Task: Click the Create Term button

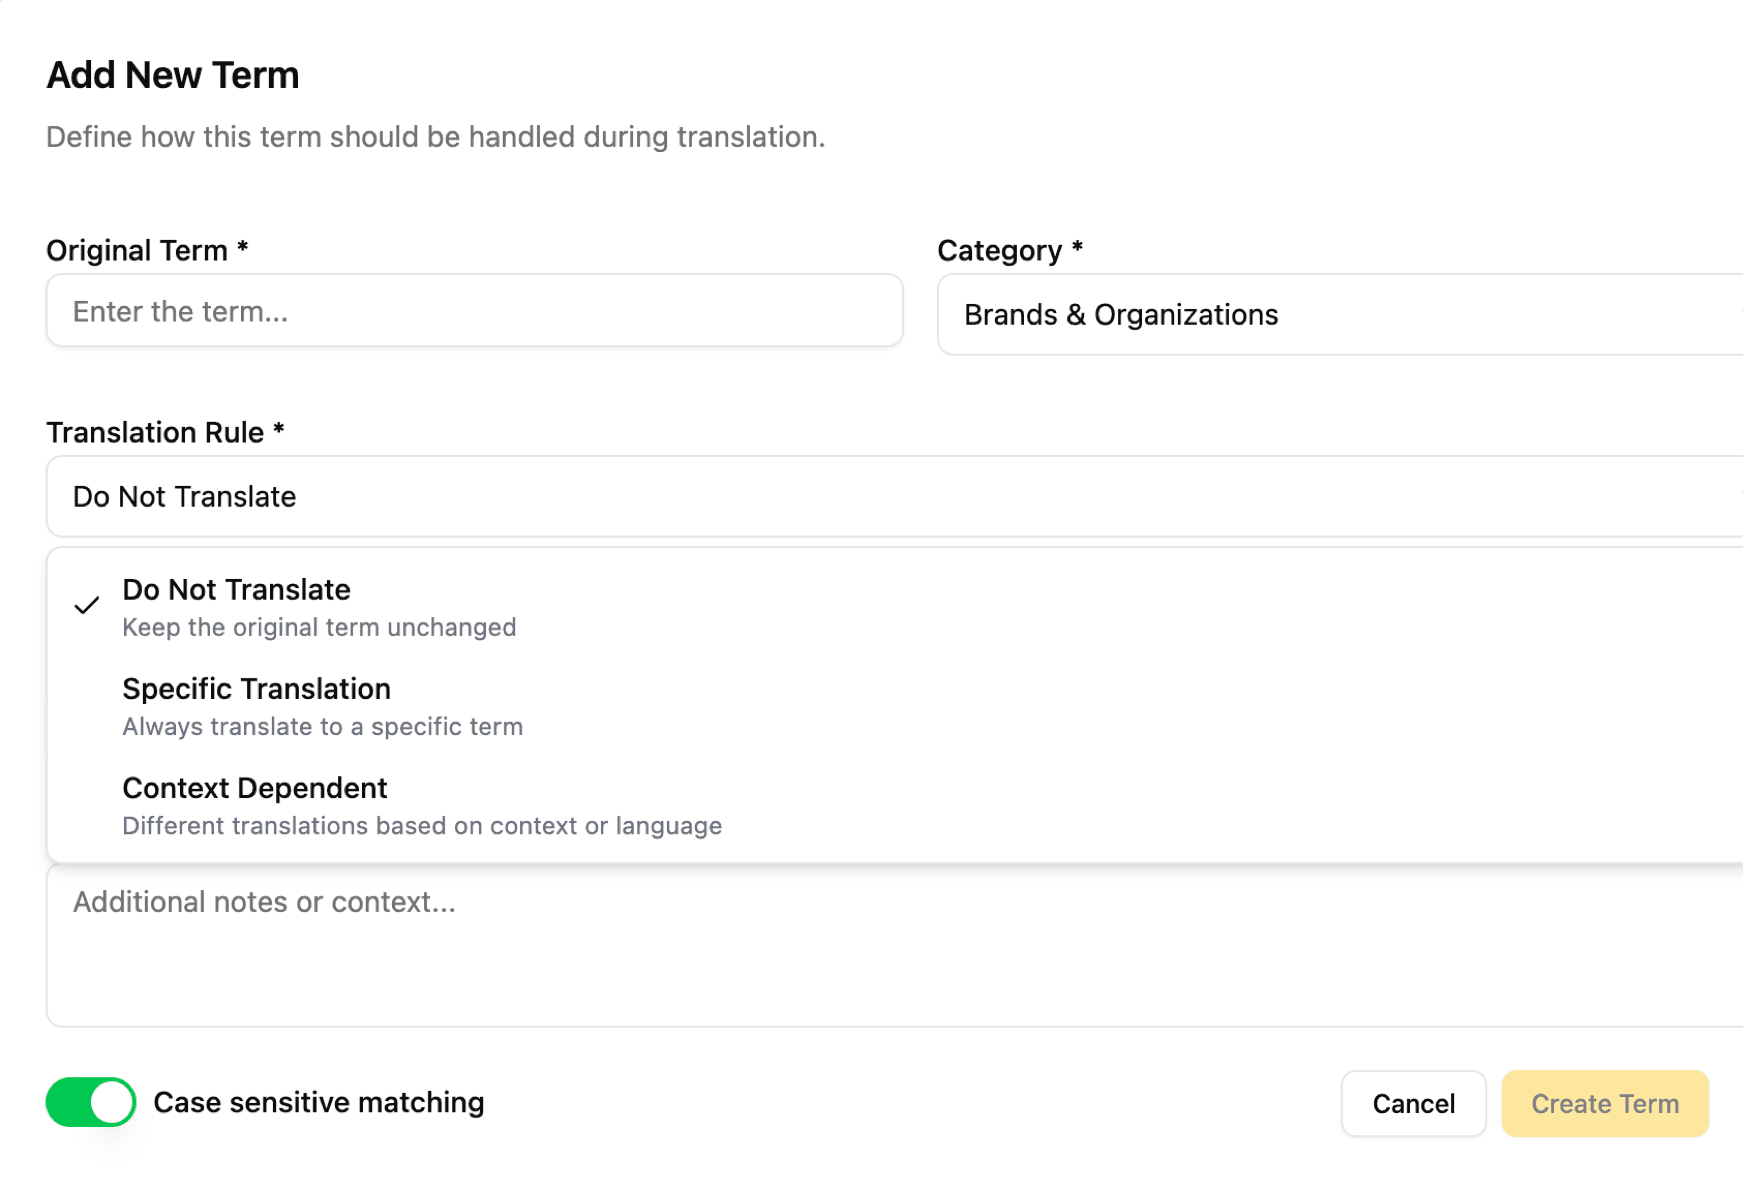Action: tap(1604, 1104)
